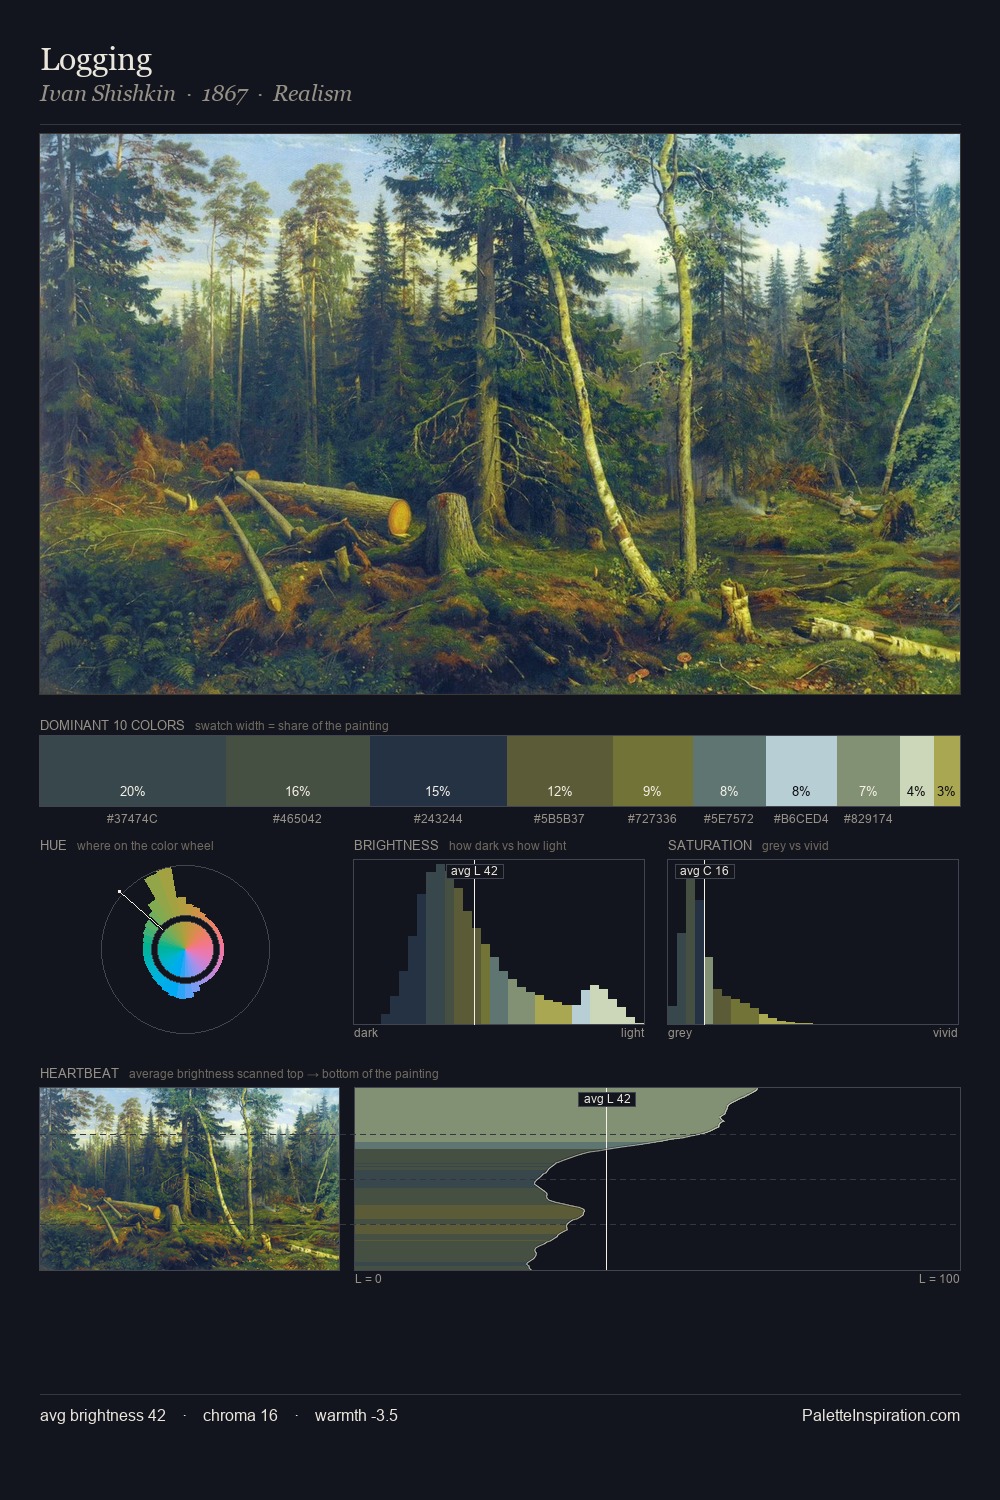The image size is (1000, 1500).
Task: Click the 'L = 100' axis label
Action: (939, 1279)
